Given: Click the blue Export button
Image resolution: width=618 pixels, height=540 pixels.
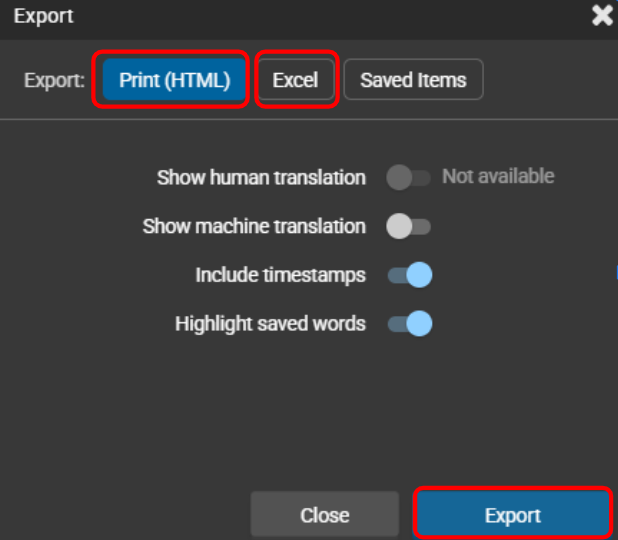Looking at the screenshot, I should point(512,515).
